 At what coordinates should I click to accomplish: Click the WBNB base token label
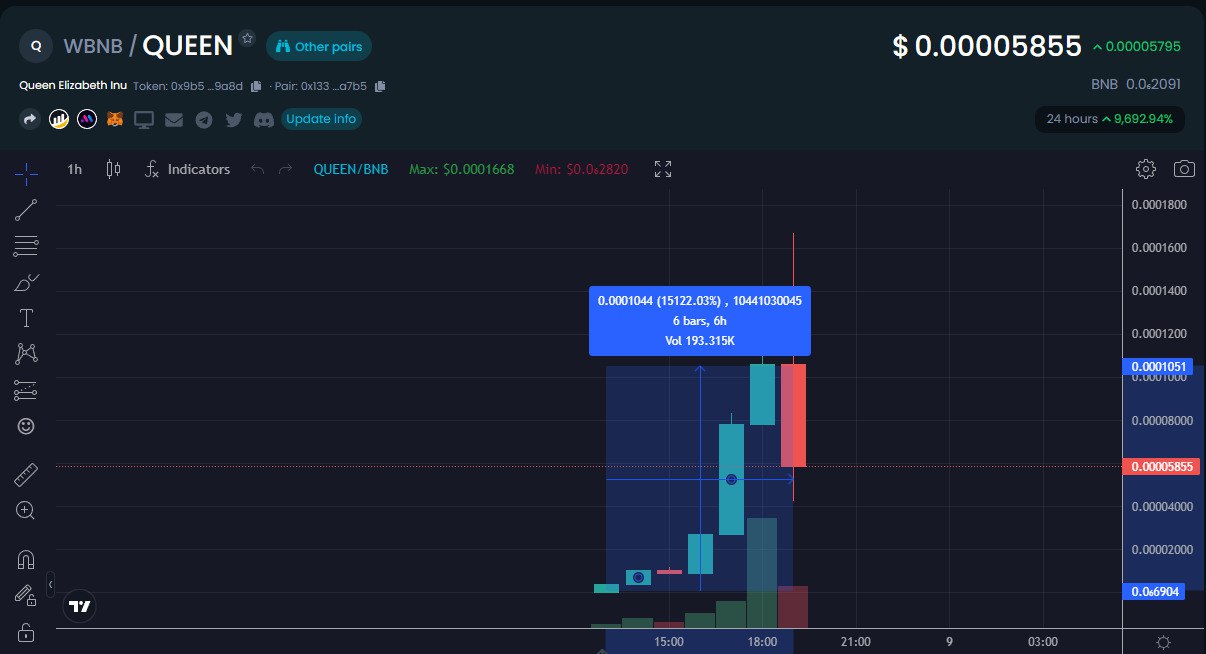[92, 46]
